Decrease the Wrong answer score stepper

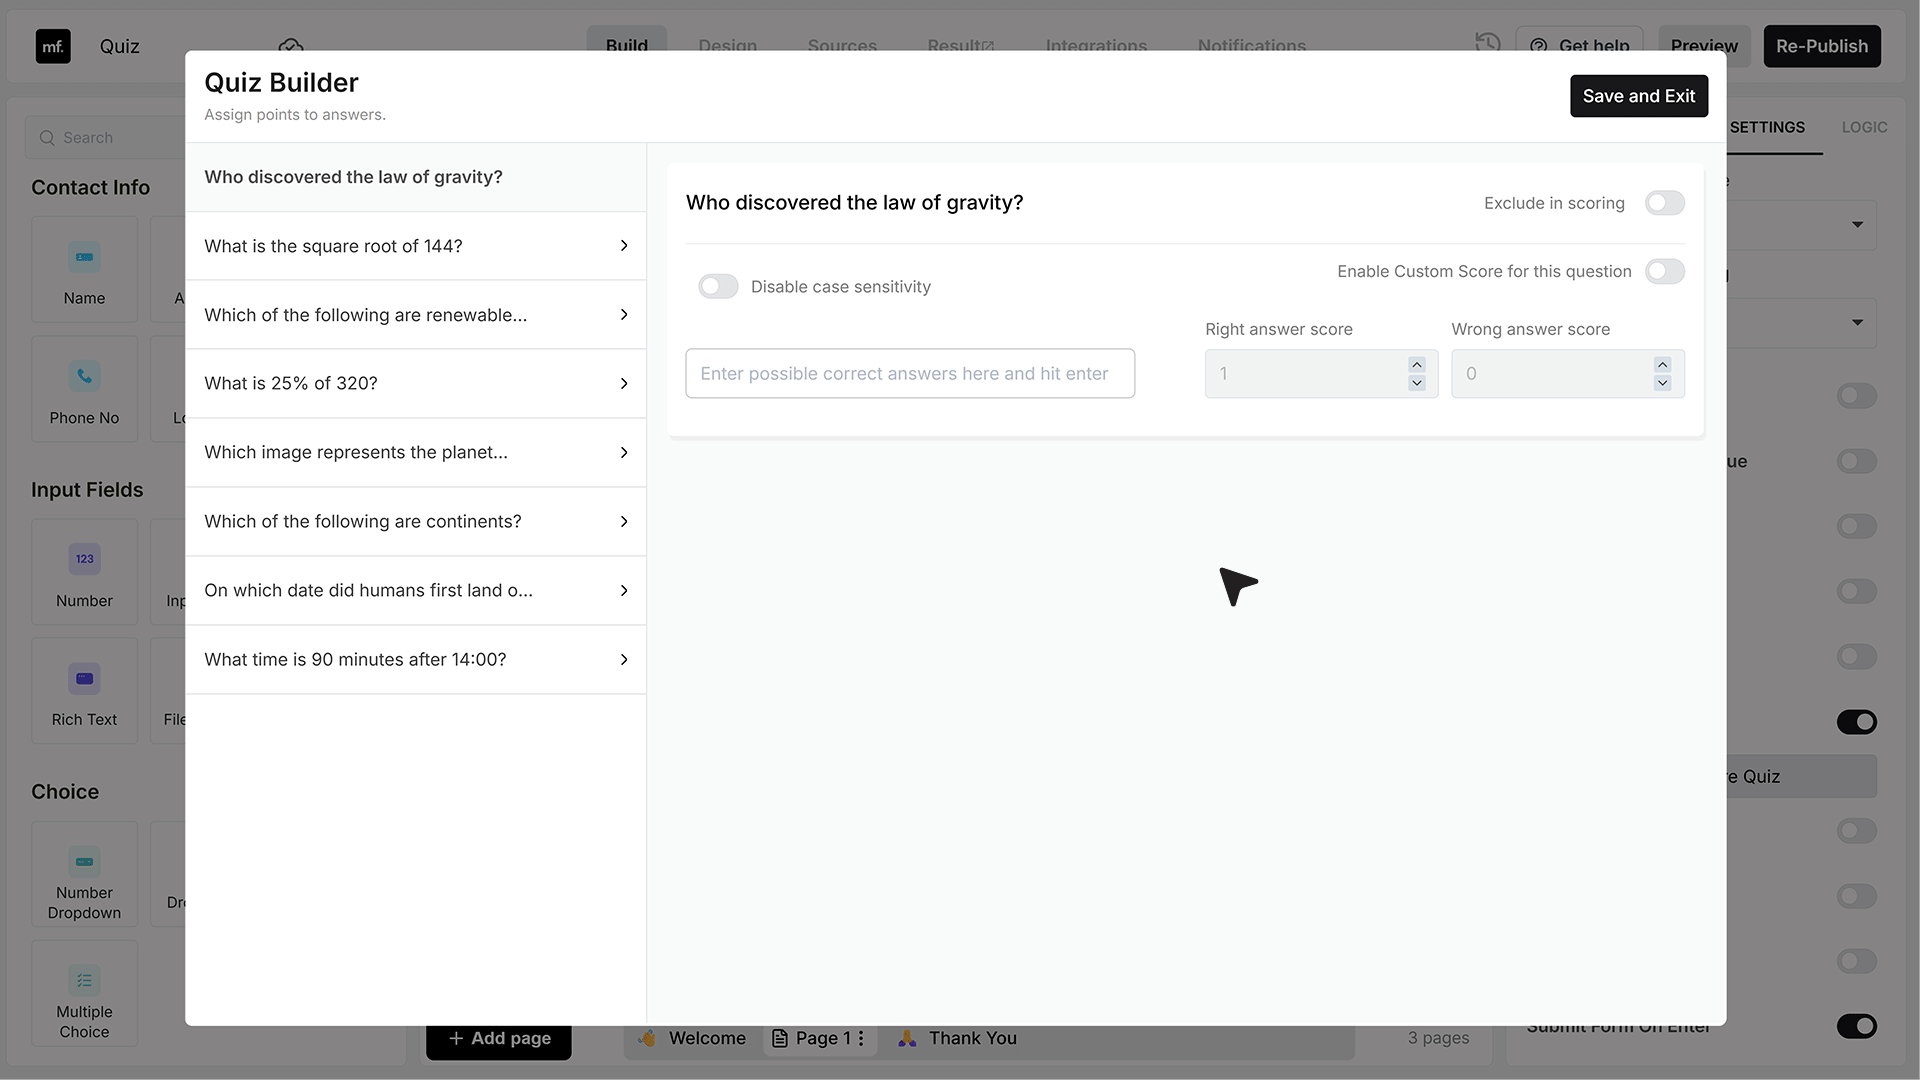[x=1662, y=383]
